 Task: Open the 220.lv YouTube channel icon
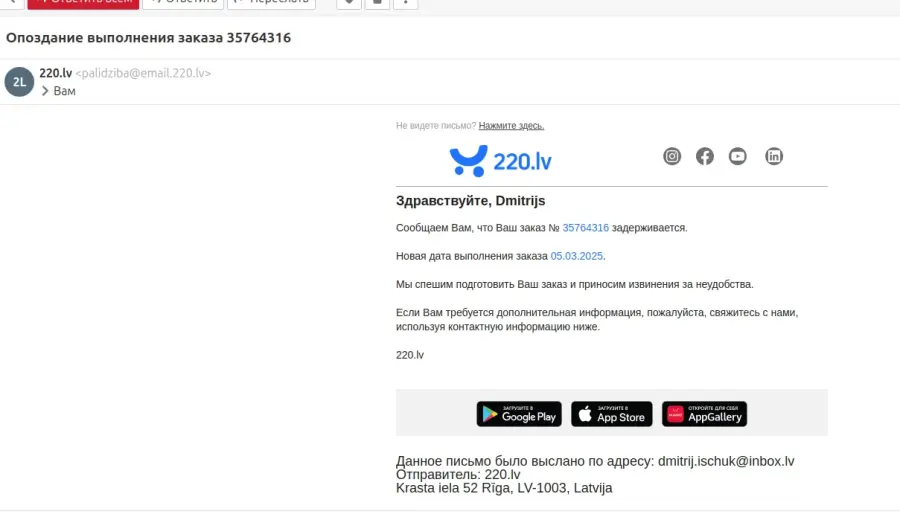click(738, 156)
